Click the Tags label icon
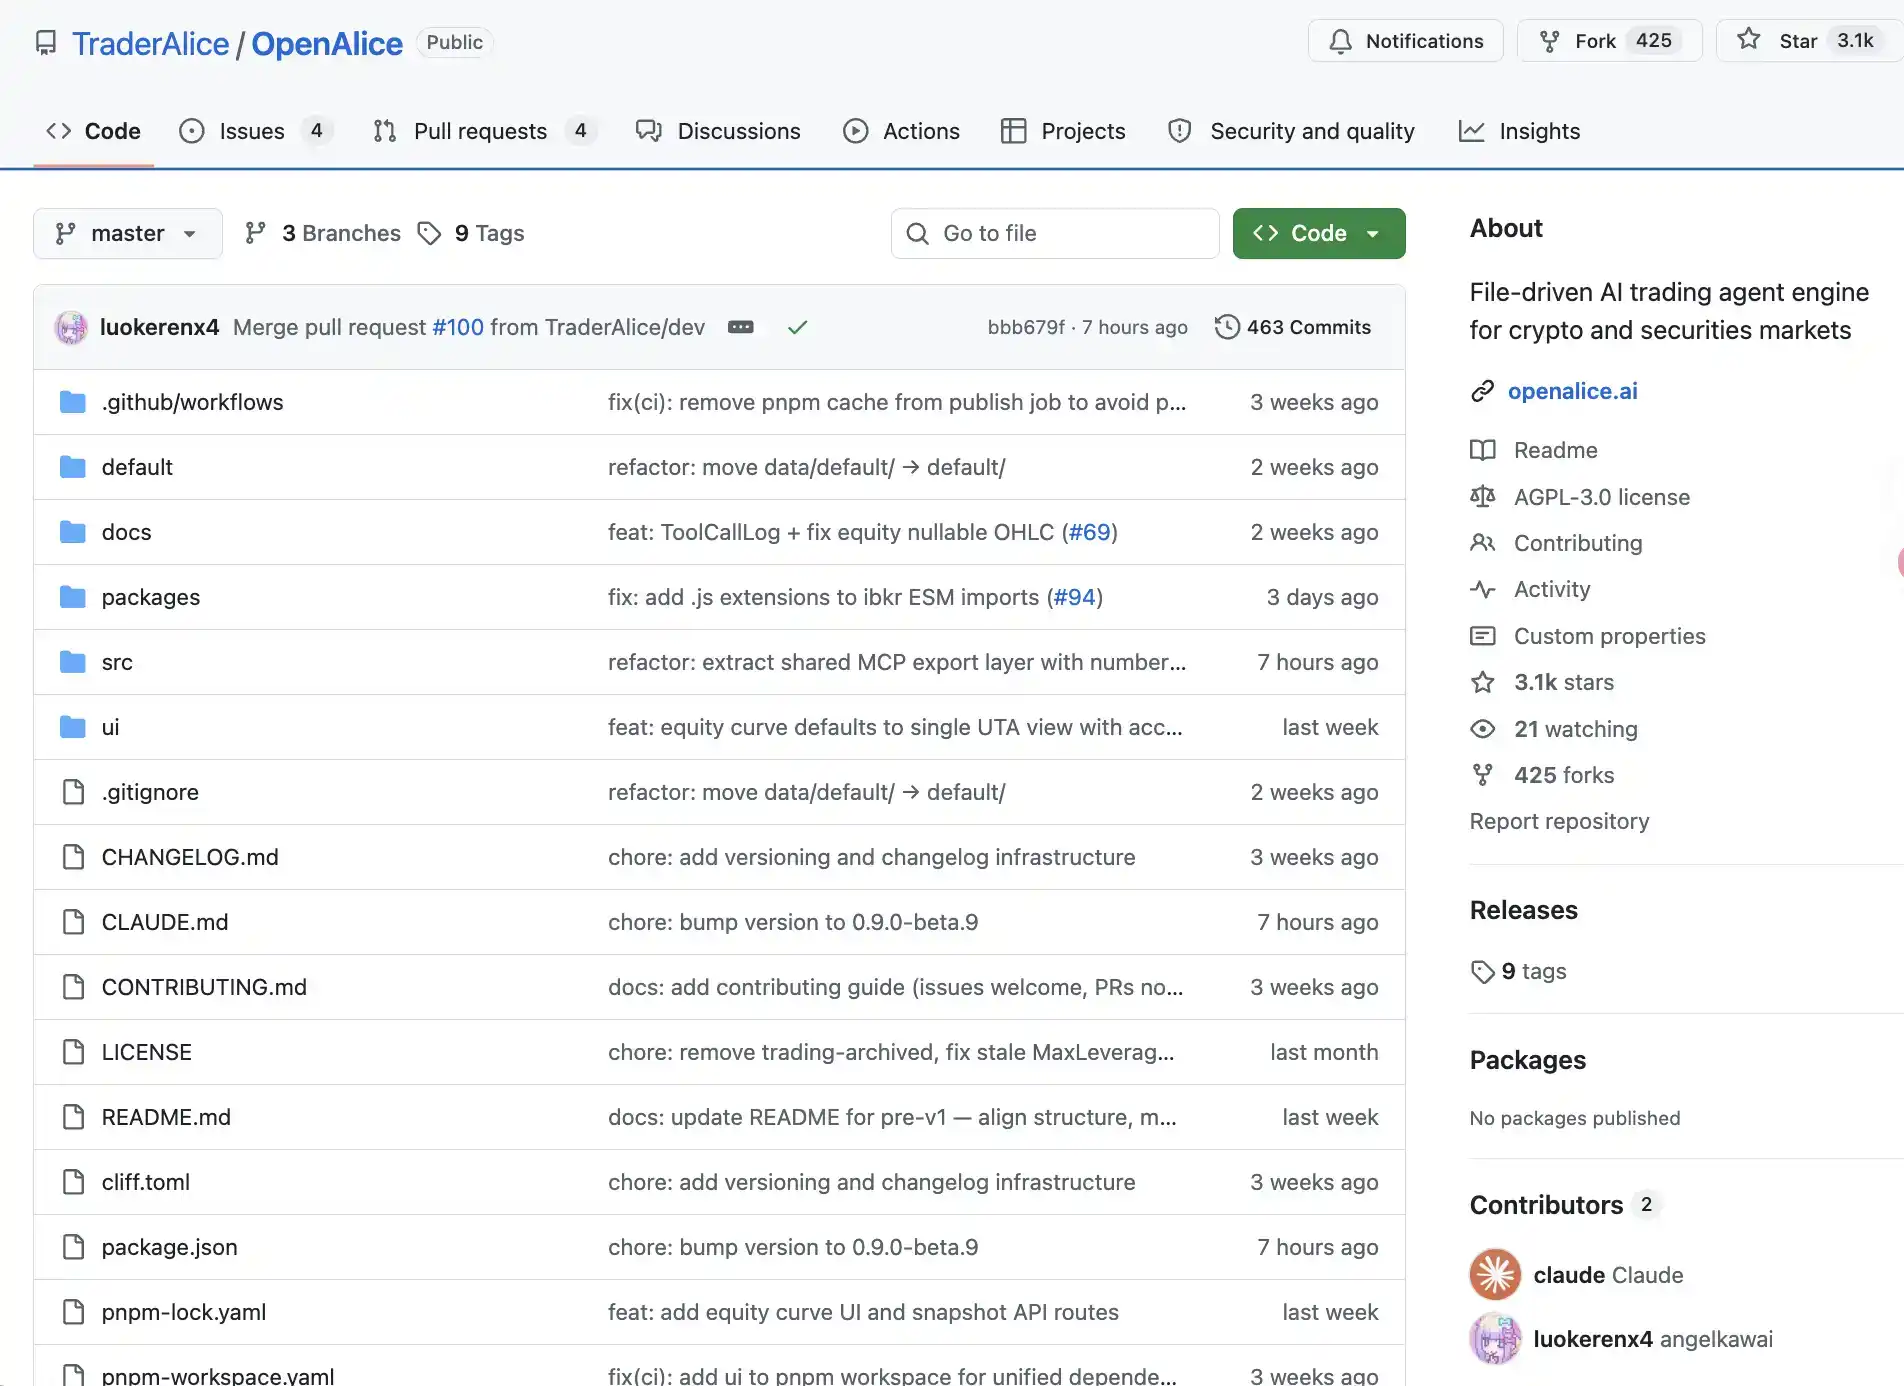Image resolution: width=1904 pixels, height=1386 pixels. click(x=429, y=233)
